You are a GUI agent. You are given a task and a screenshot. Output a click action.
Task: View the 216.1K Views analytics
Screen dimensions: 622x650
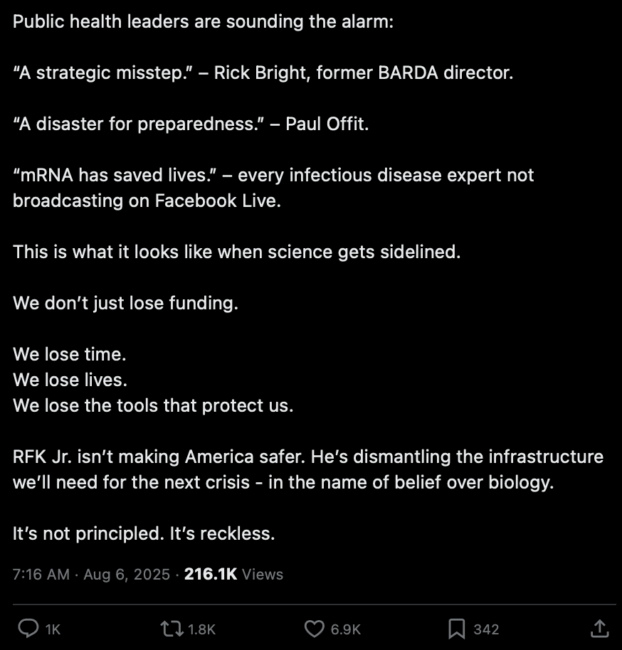233,575
